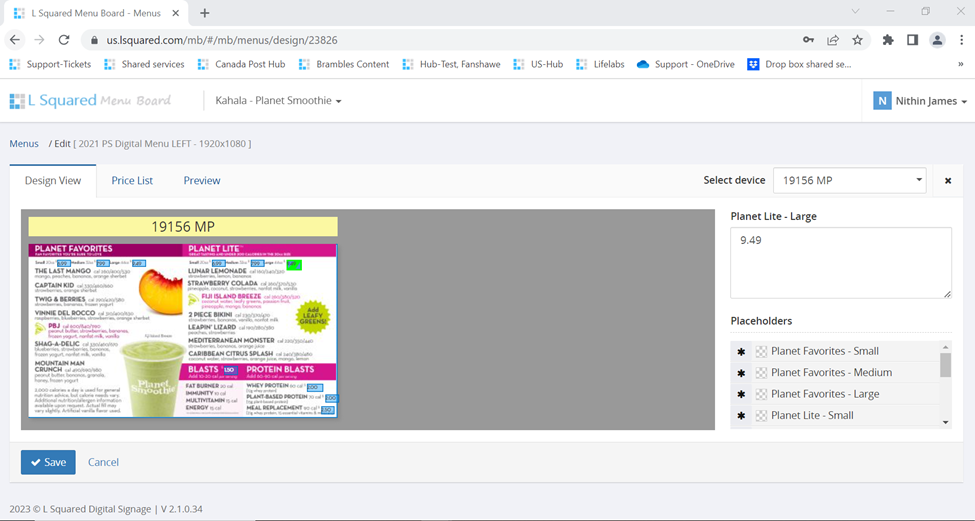This screenshot has width=975, height=521.
Task: Select the Meal Replacement price placeholder box
Action: coord(328,410)
